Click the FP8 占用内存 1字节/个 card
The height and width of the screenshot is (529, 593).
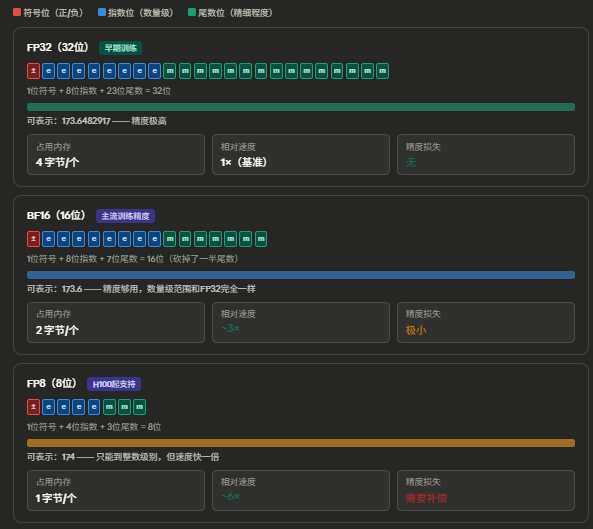point(116,490)
